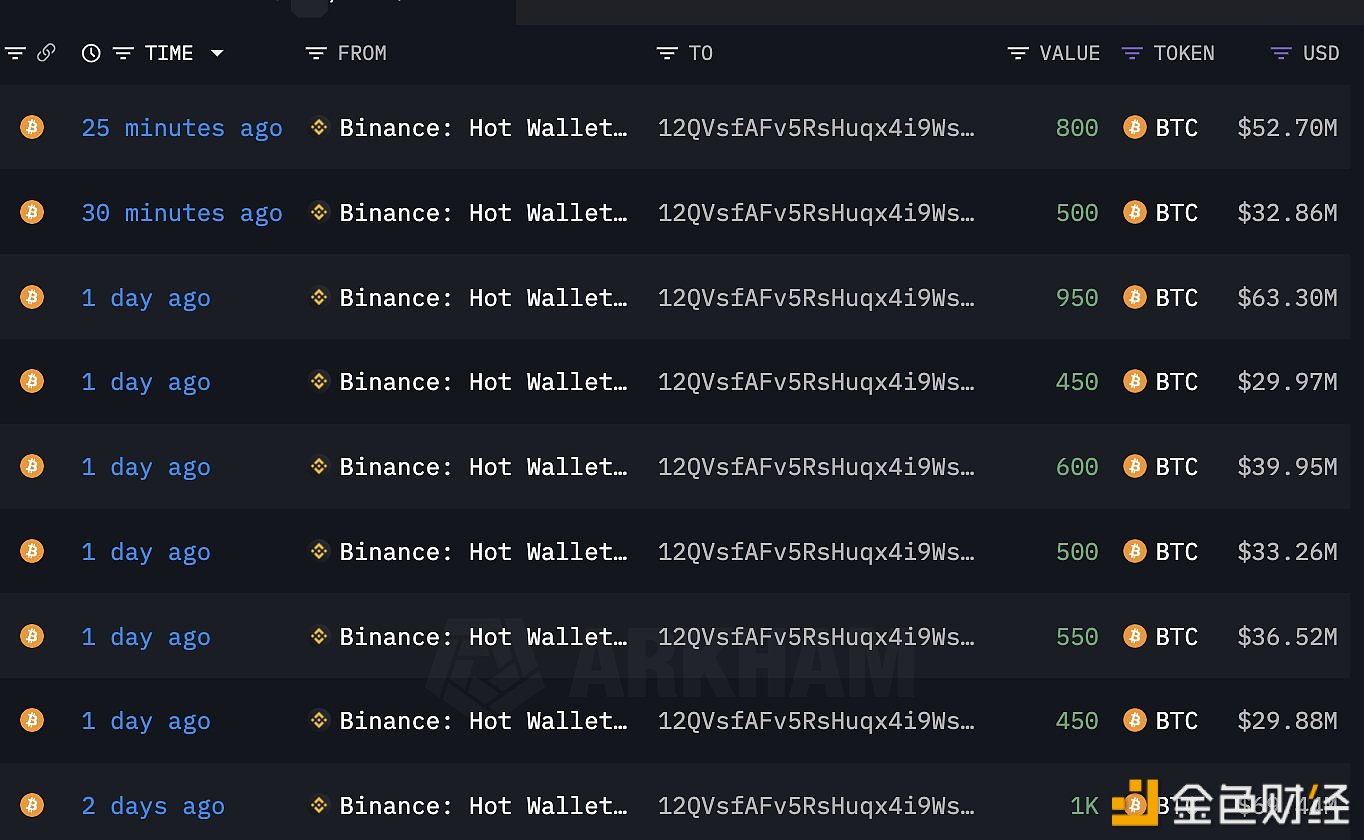This screenshot has height=840, width=1364.
Task: Click the Bitcoin chain icon in the $29.88M row
Action: pos(32,720)
